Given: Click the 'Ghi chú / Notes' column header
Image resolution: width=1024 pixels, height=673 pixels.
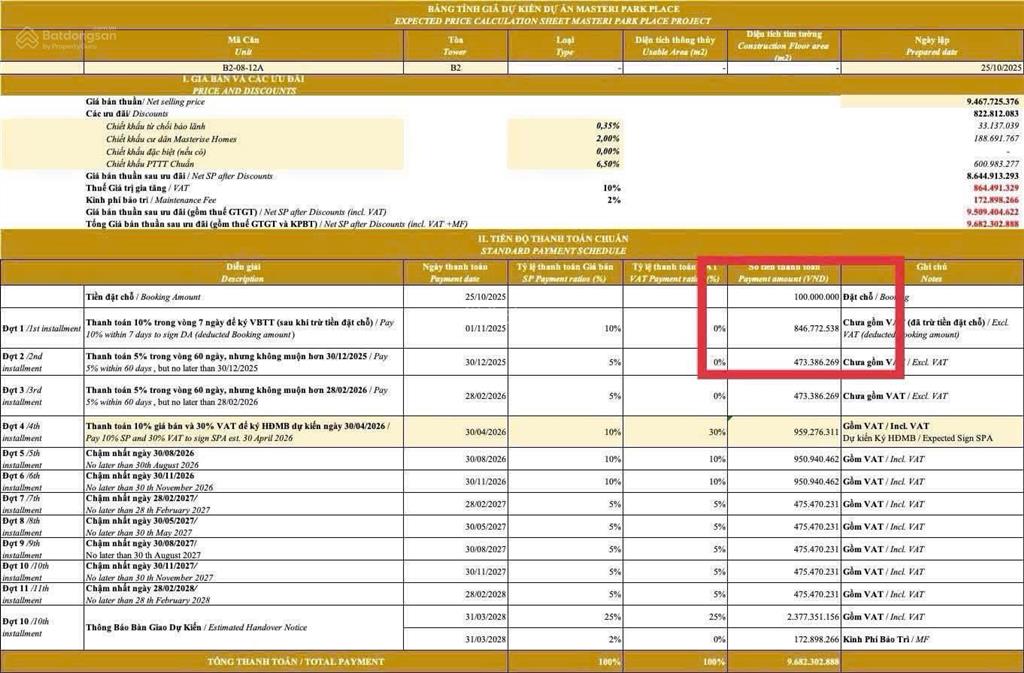Looking at the screenshot, I should pos(932,272).
